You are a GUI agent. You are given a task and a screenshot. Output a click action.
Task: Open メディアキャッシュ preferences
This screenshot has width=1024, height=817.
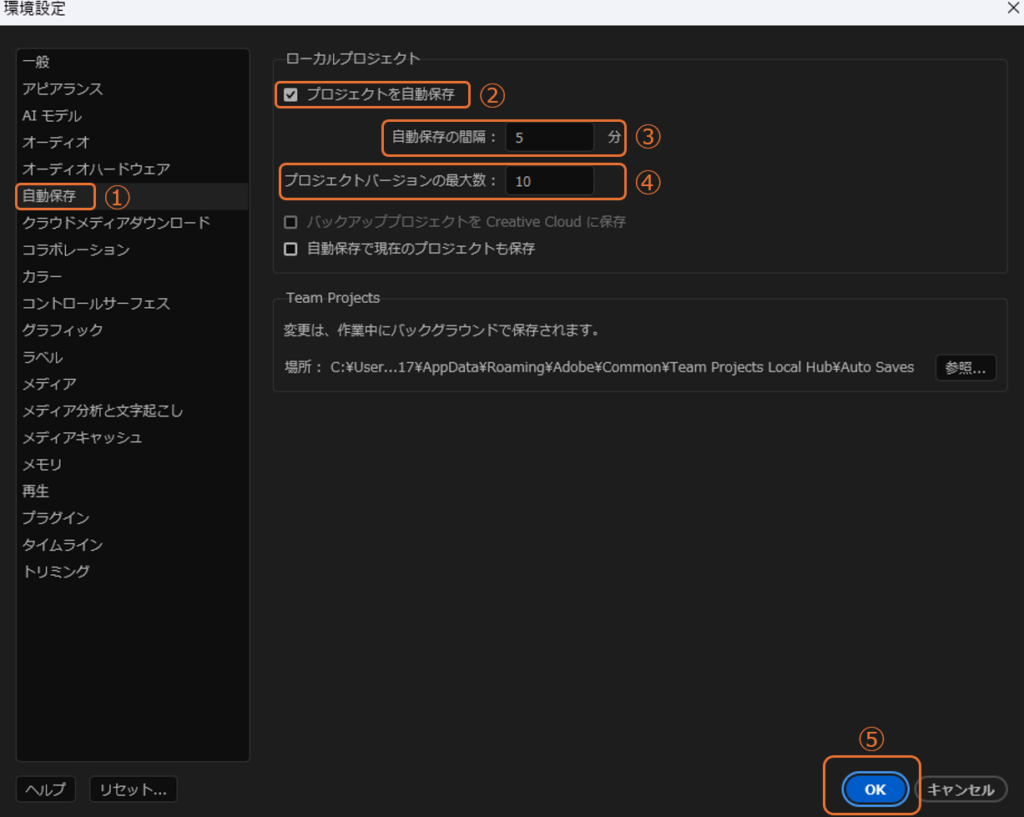pos(82,438)
